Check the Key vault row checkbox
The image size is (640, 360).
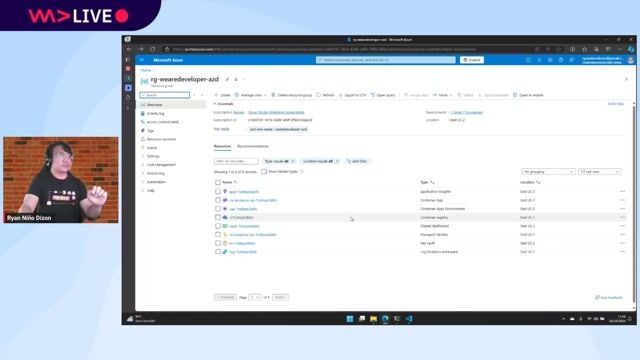coord(218,243)
